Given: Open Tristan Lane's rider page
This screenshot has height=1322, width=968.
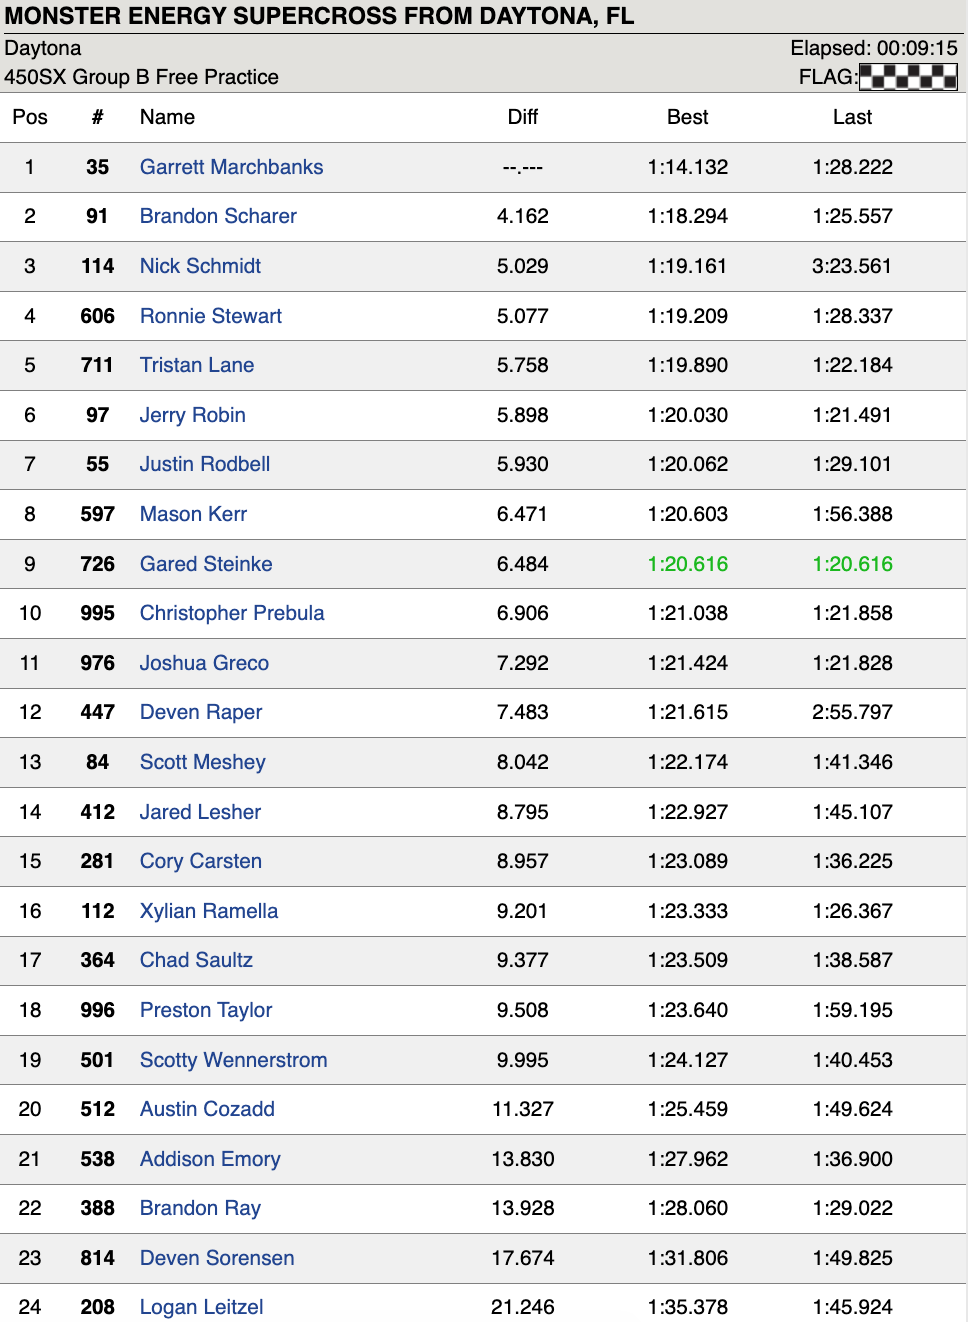Looking at the screenshot, I should [x=197, y=365].
